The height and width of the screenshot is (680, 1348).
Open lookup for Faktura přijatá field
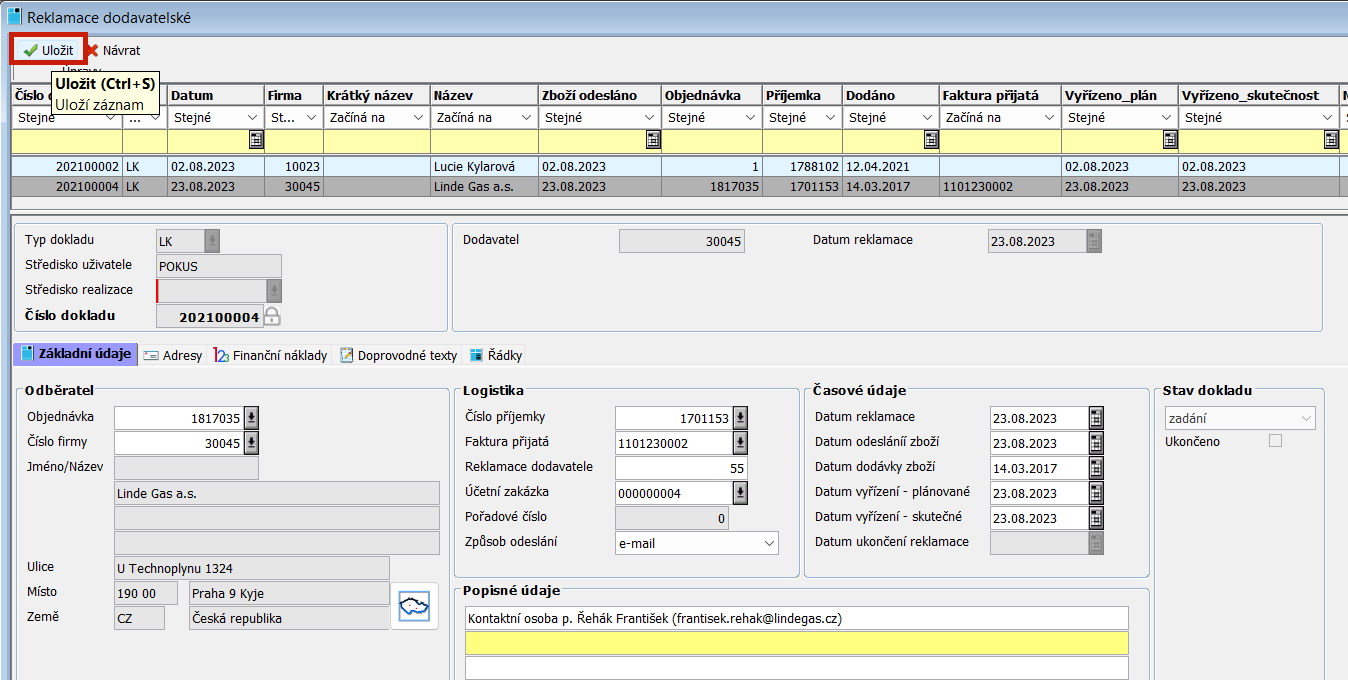point(740,443)
